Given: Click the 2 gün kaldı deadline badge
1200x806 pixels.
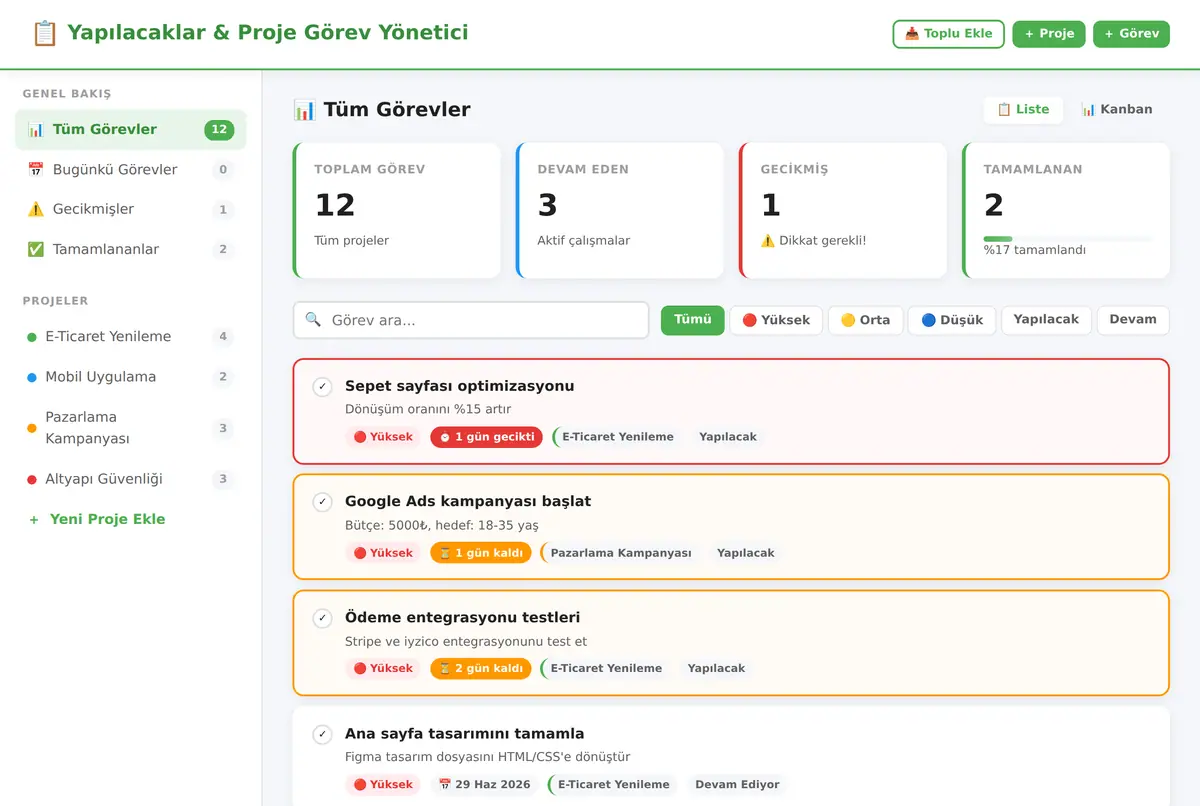Looking at the screenshot, I should 480,668.
